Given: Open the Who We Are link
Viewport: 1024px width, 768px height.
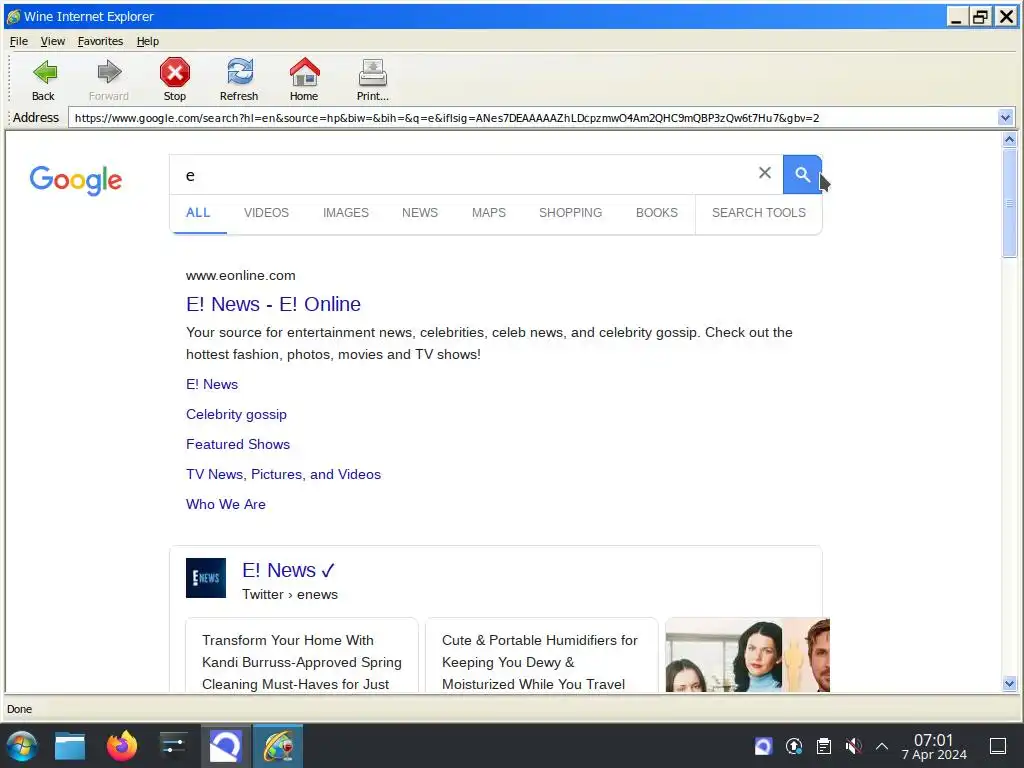Looking at the screenshot, I should tap(226, 505).
